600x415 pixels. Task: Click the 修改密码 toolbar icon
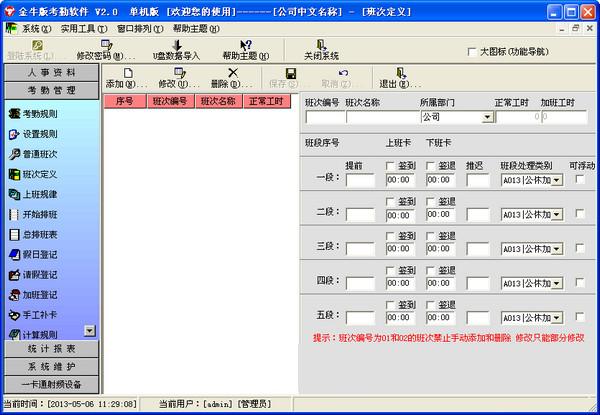106,45
